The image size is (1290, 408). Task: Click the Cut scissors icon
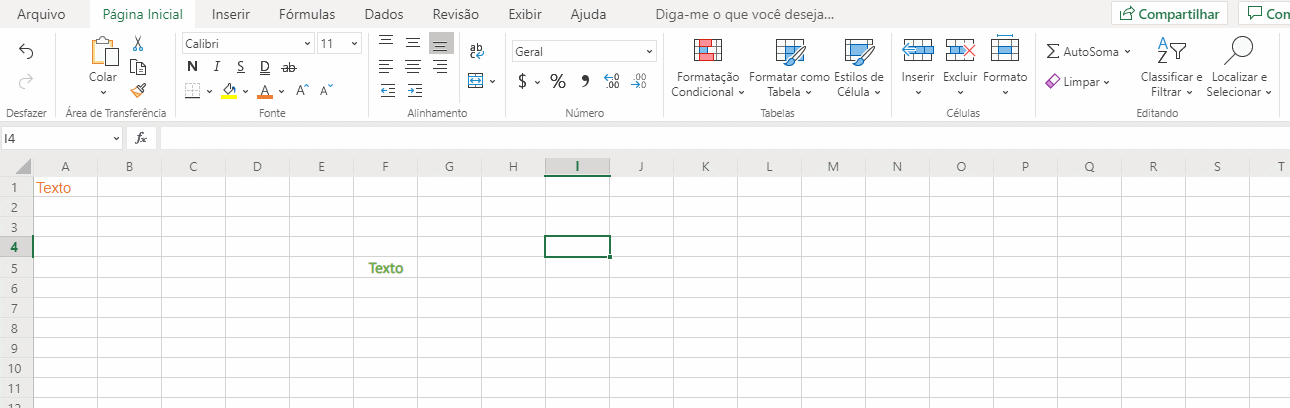[x=138, y=44]
